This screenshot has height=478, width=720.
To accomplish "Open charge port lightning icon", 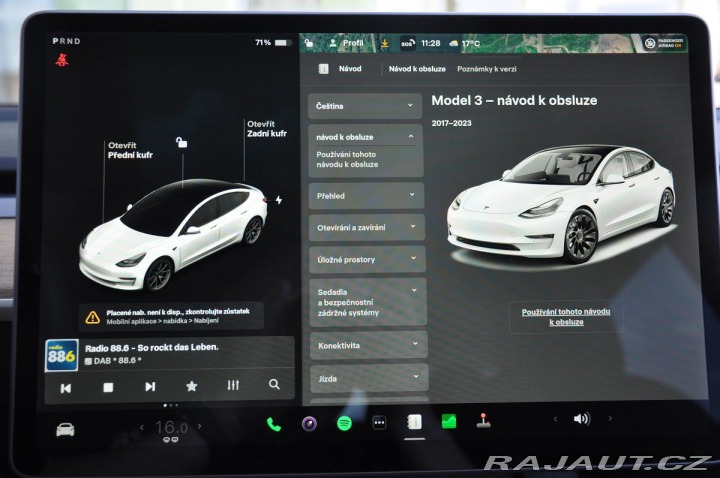I will coord(279,200).
